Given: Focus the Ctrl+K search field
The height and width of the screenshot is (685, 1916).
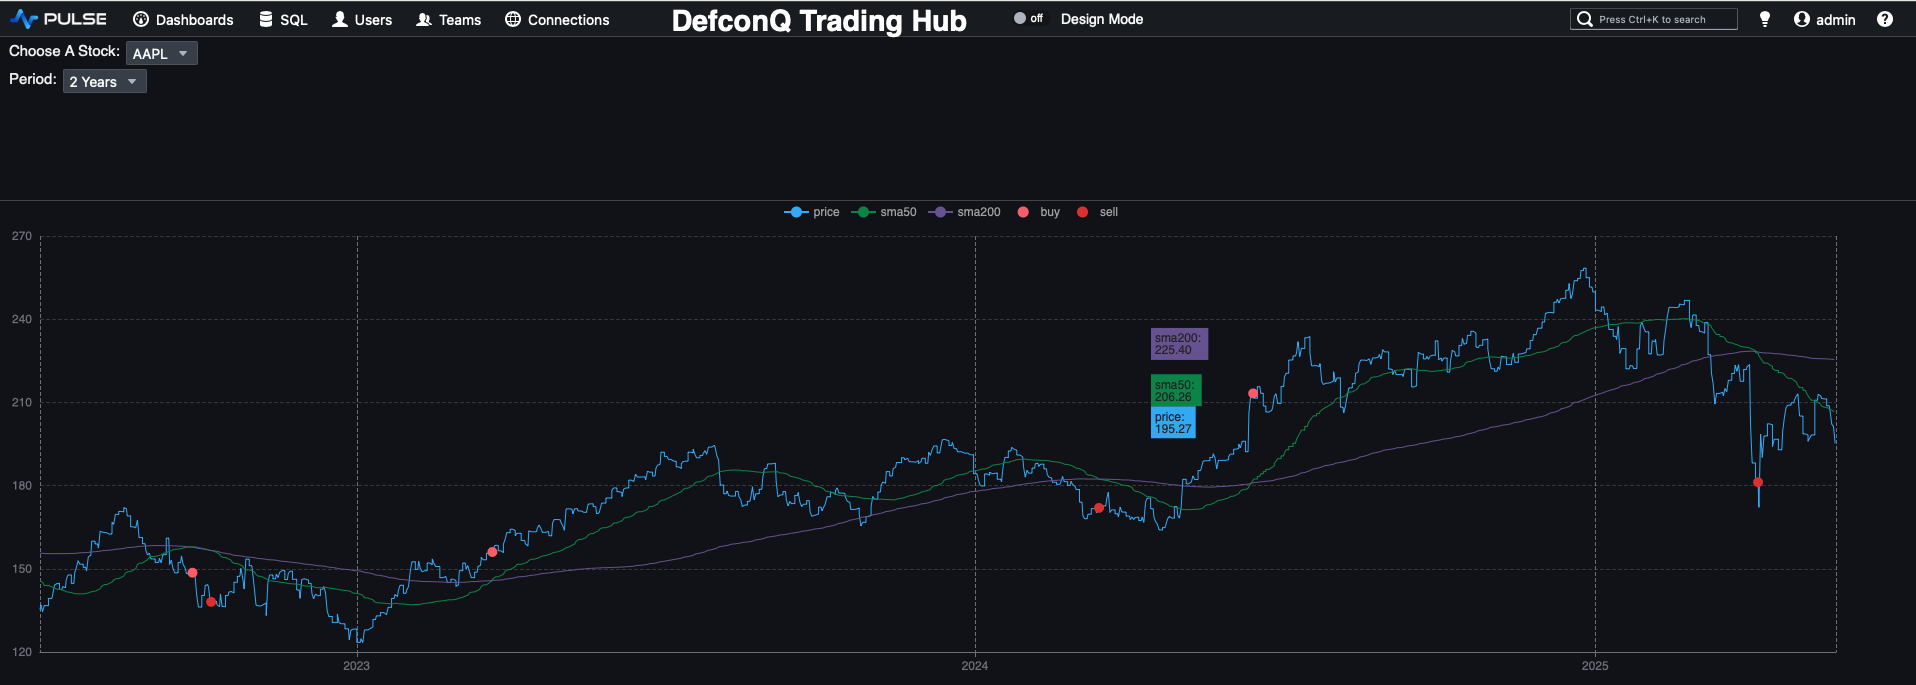Looking at the screenshot, I should click(1654, 19).
